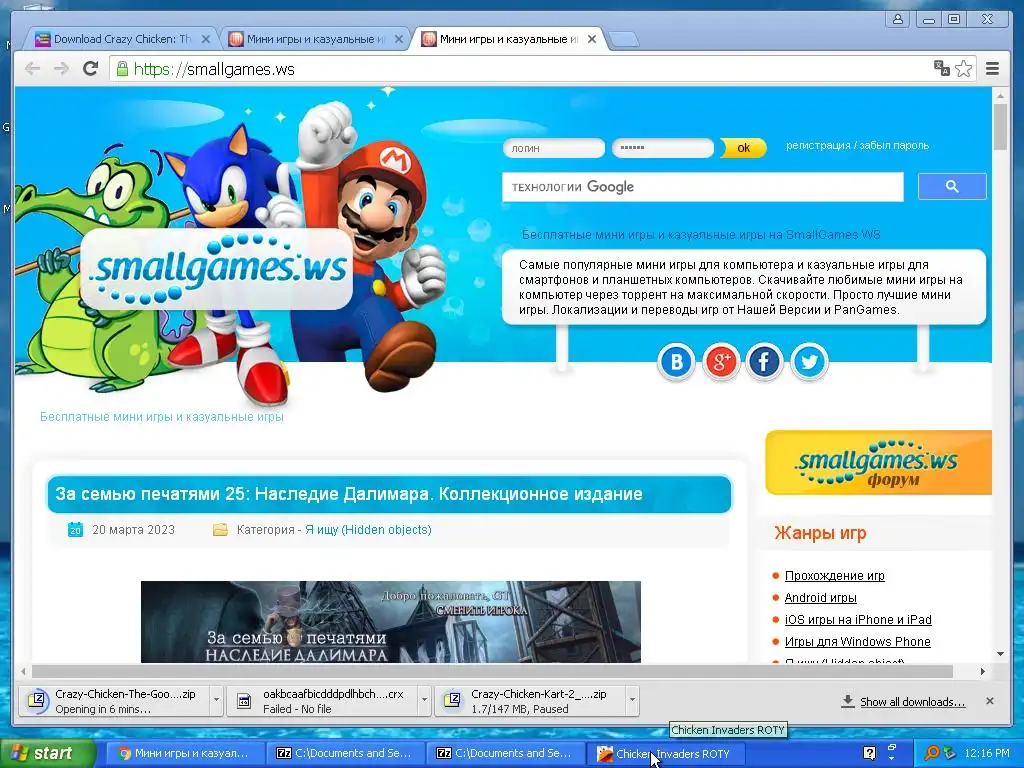
Task: Click the yellow ok login button
Action: pos(743,148)
